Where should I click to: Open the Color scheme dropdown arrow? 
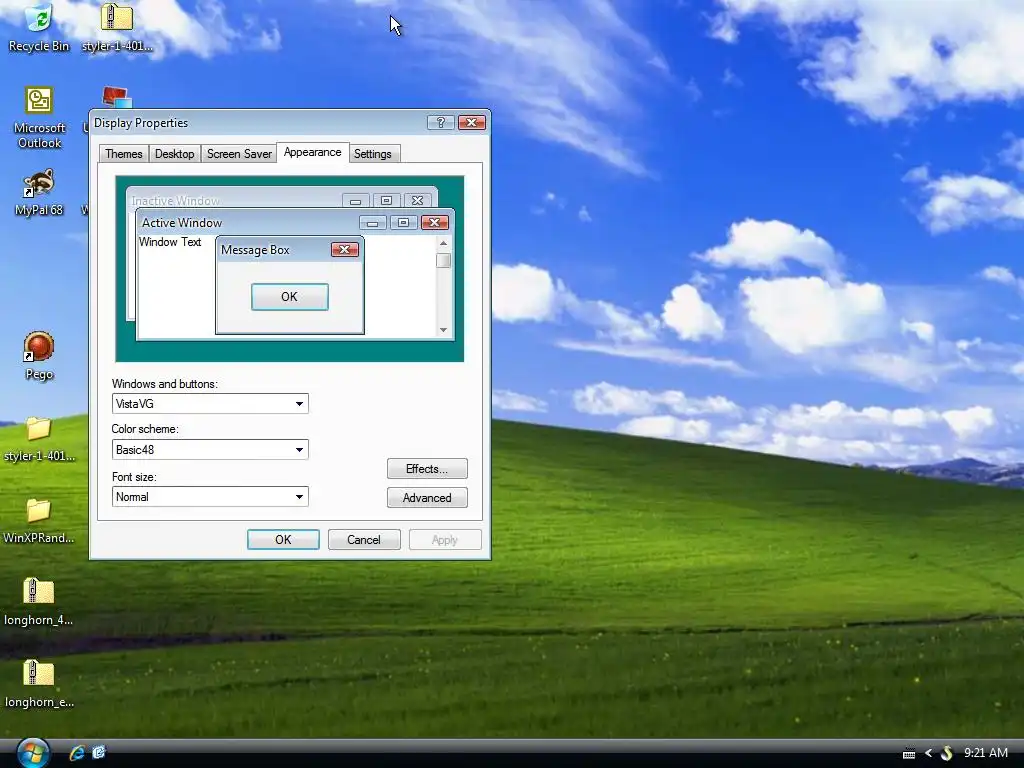299,449
